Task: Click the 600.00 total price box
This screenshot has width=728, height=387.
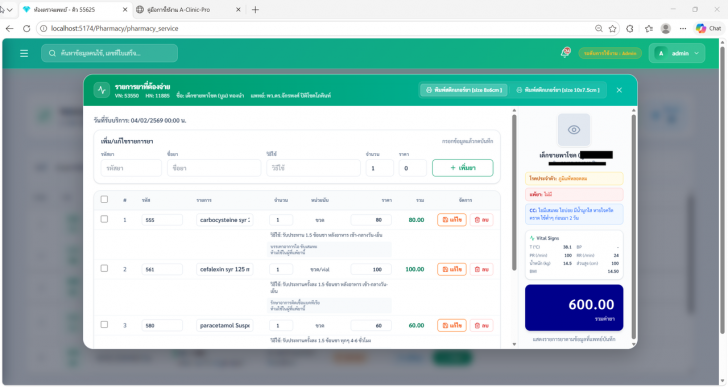Action: click(x=574, y=308)
